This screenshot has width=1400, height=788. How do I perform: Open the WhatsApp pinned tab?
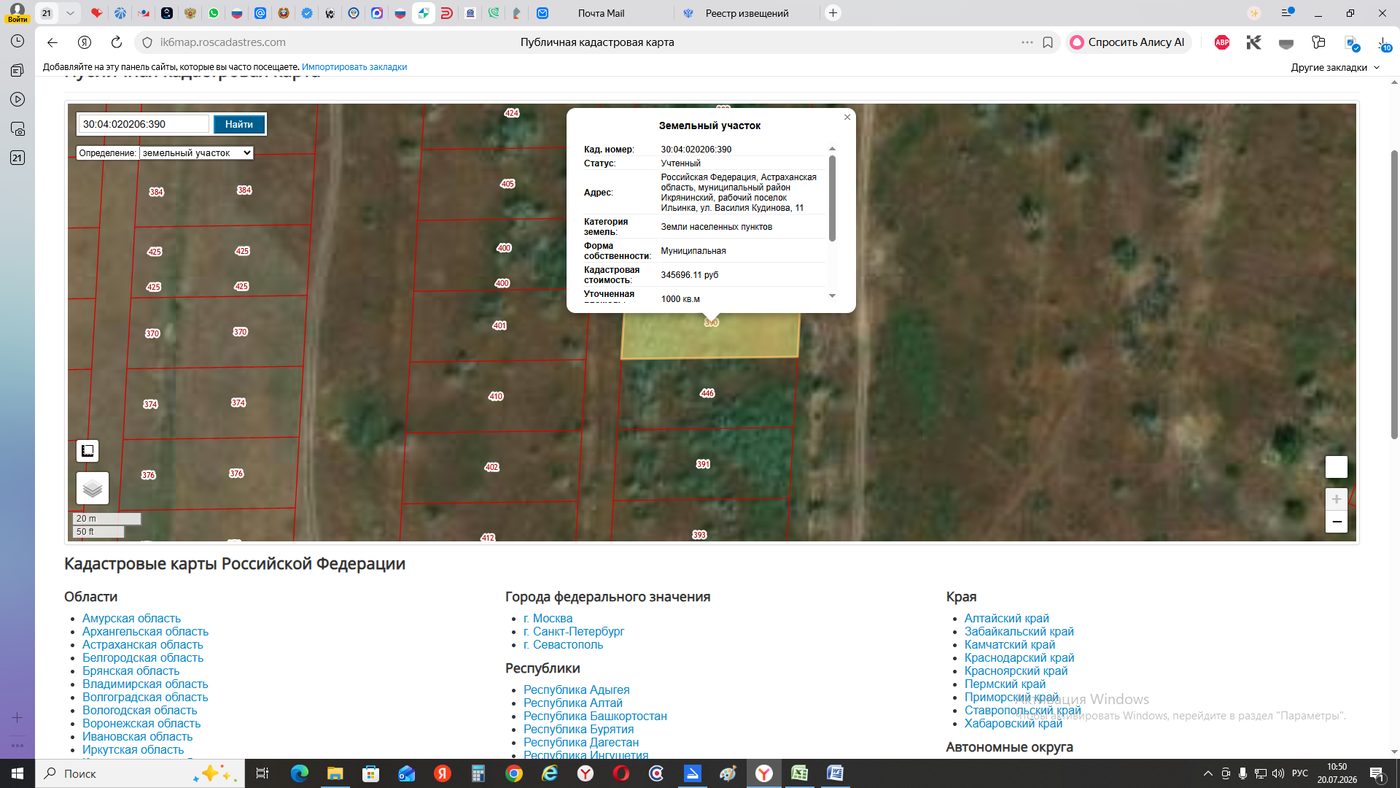[215, 13]
